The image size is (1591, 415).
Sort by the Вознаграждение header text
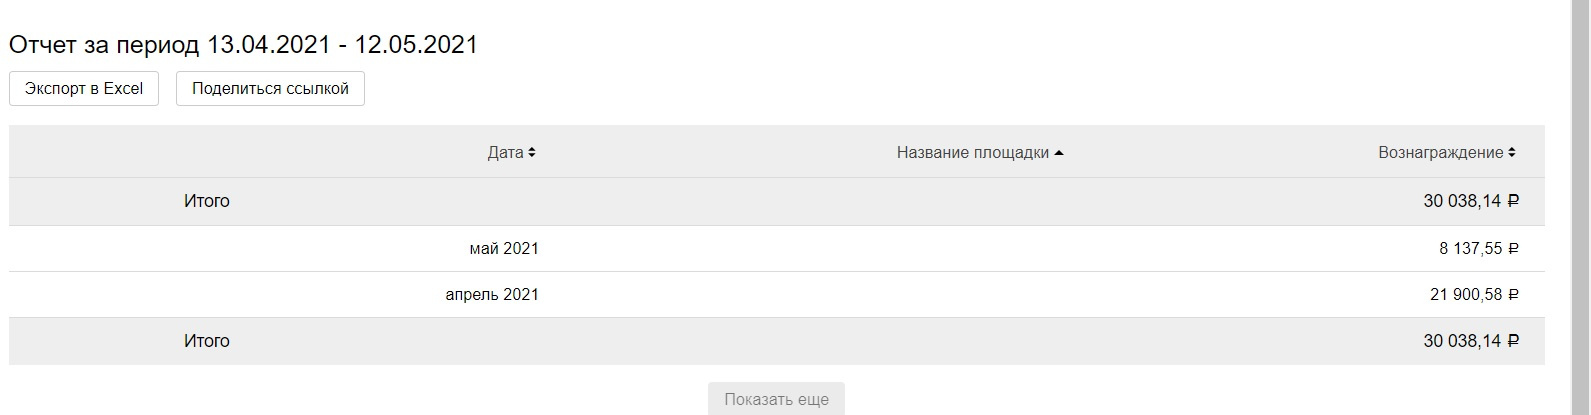(x=1440, y=153)
